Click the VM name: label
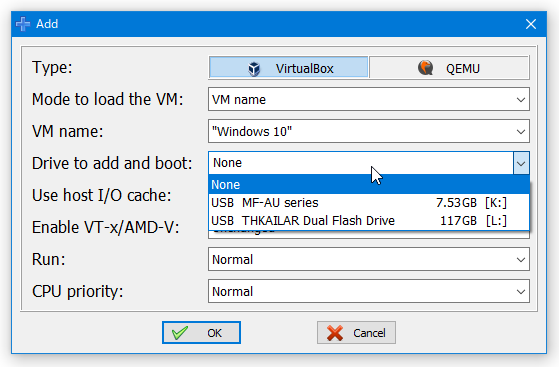This screenshot has height=367, width=559. [67, 131]
